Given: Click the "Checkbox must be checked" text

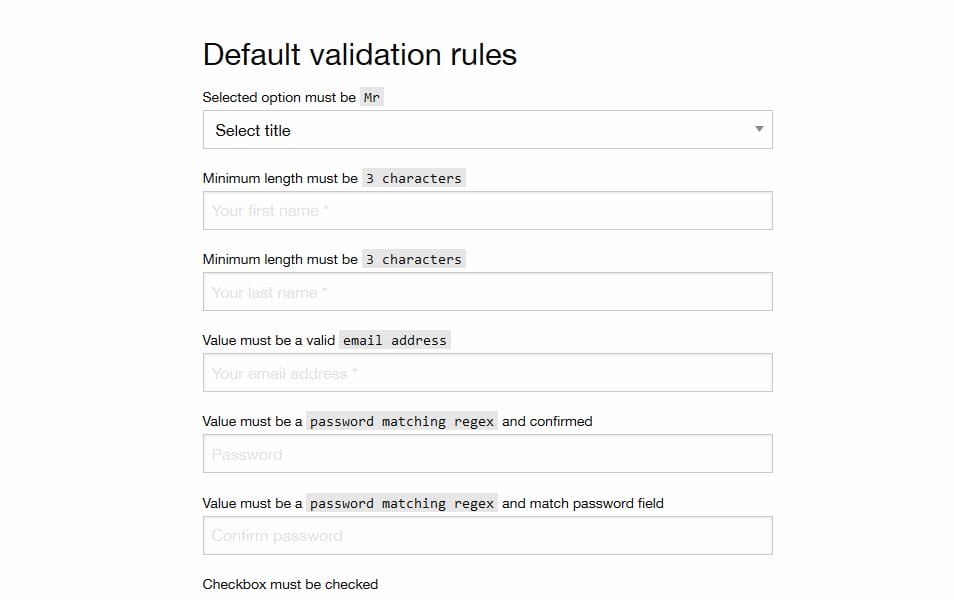Looking at the screenshot, I should click(x=289, y=584).
